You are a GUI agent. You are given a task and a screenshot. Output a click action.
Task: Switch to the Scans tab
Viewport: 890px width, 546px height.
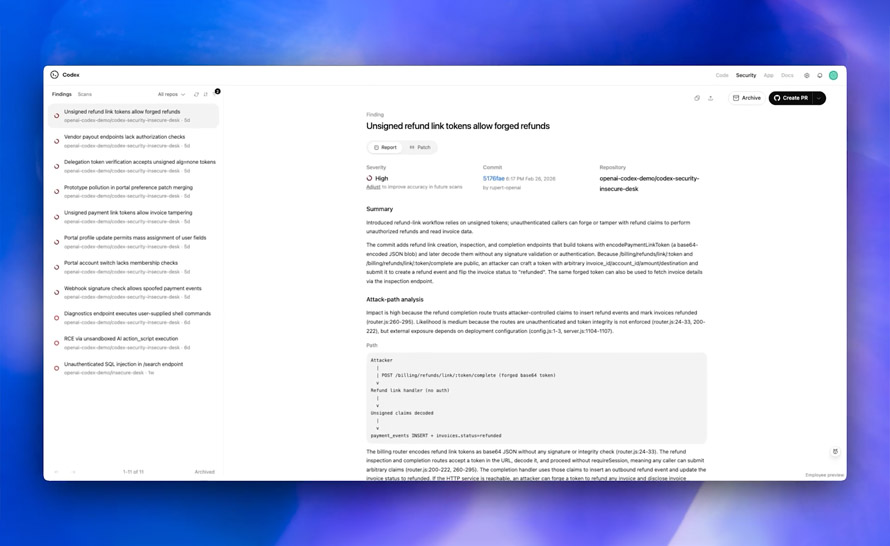click(85, 94)
